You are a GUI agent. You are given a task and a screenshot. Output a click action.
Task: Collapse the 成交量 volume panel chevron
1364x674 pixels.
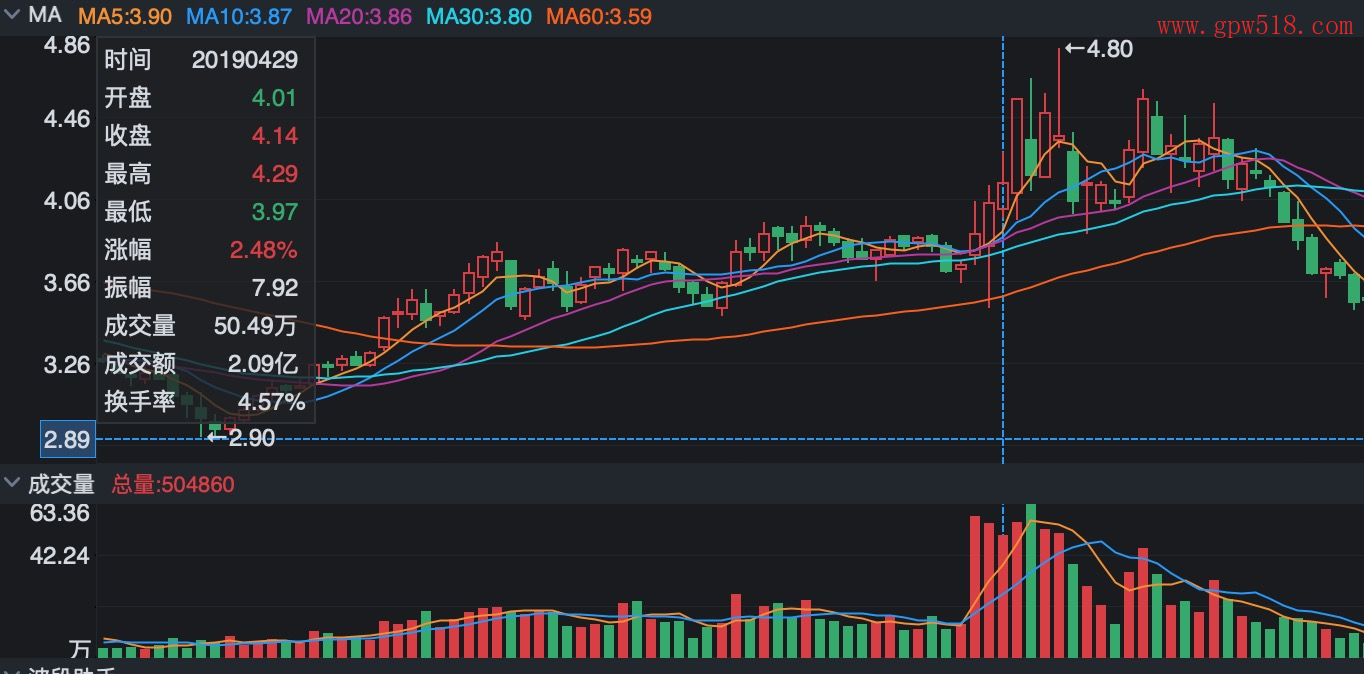click(x=12, y=484)
